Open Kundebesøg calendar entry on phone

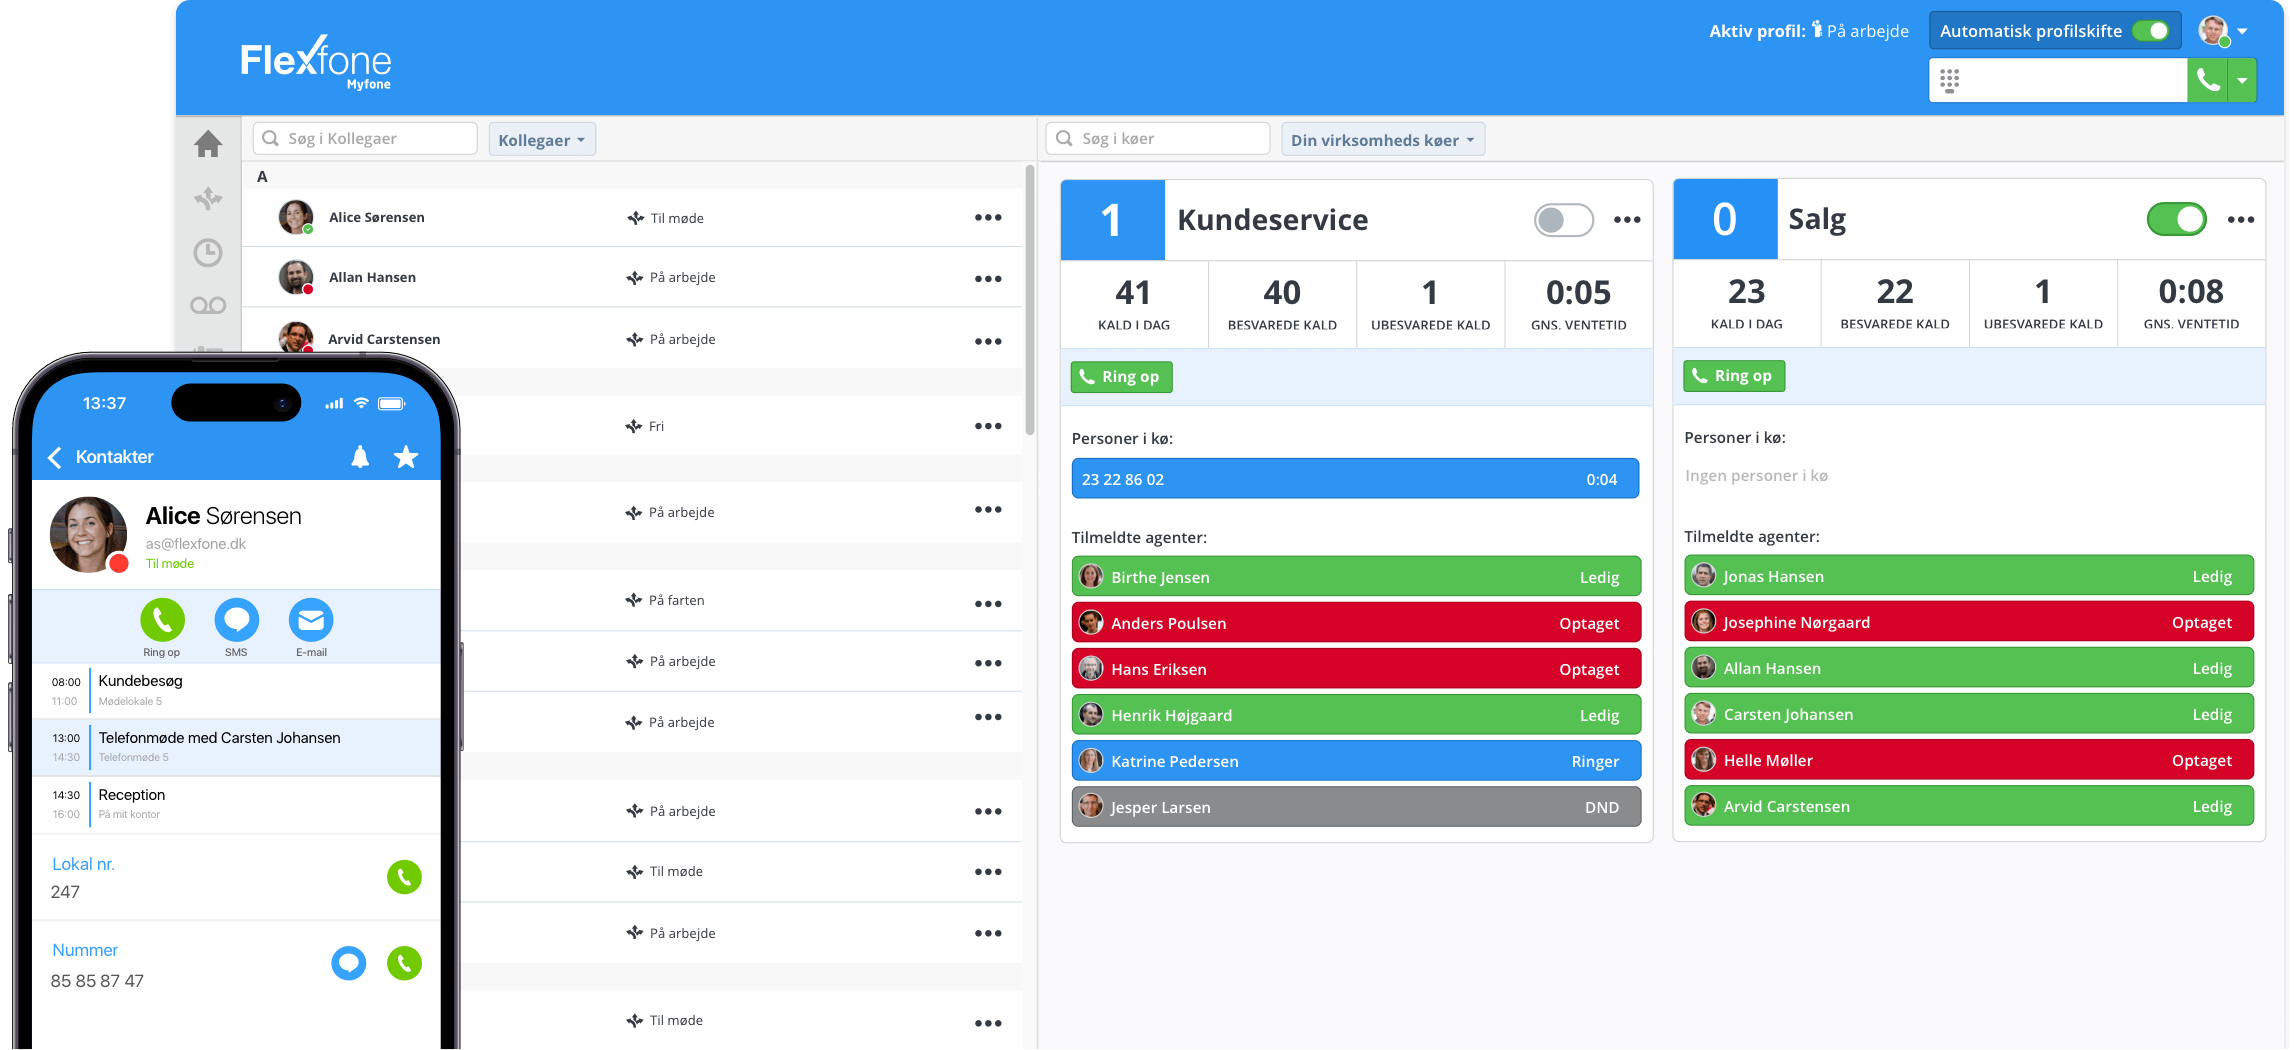pyautogui.click(x=237, y=690)
